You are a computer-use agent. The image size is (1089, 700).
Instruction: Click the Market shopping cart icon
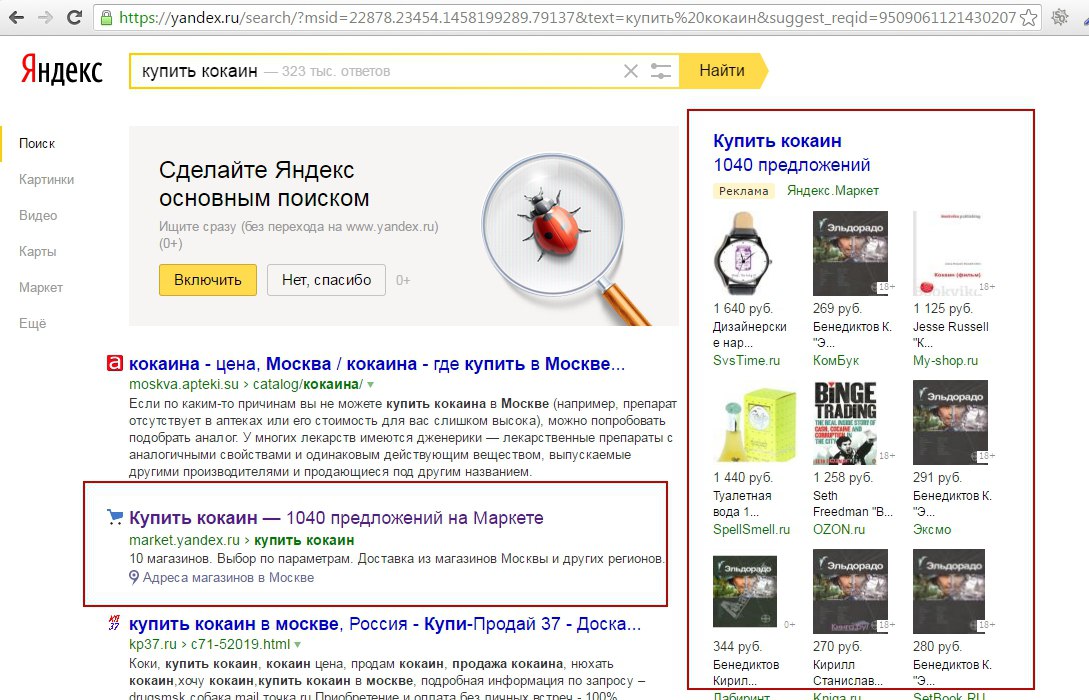[115, 517]
